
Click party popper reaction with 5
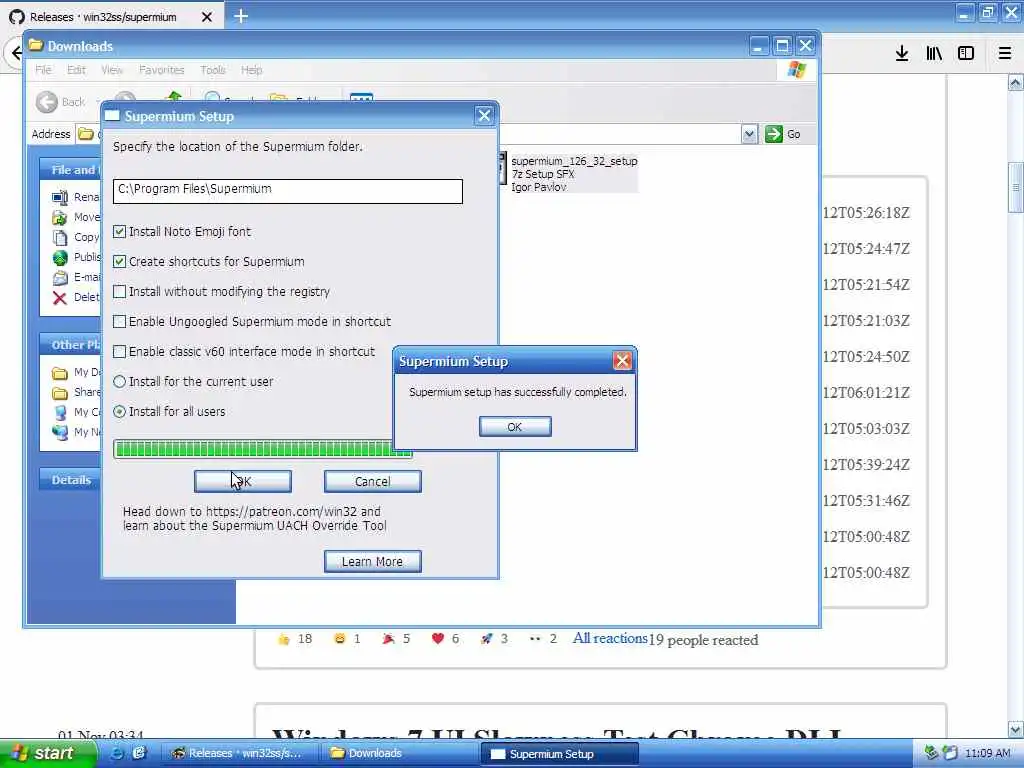click(396, 639)
